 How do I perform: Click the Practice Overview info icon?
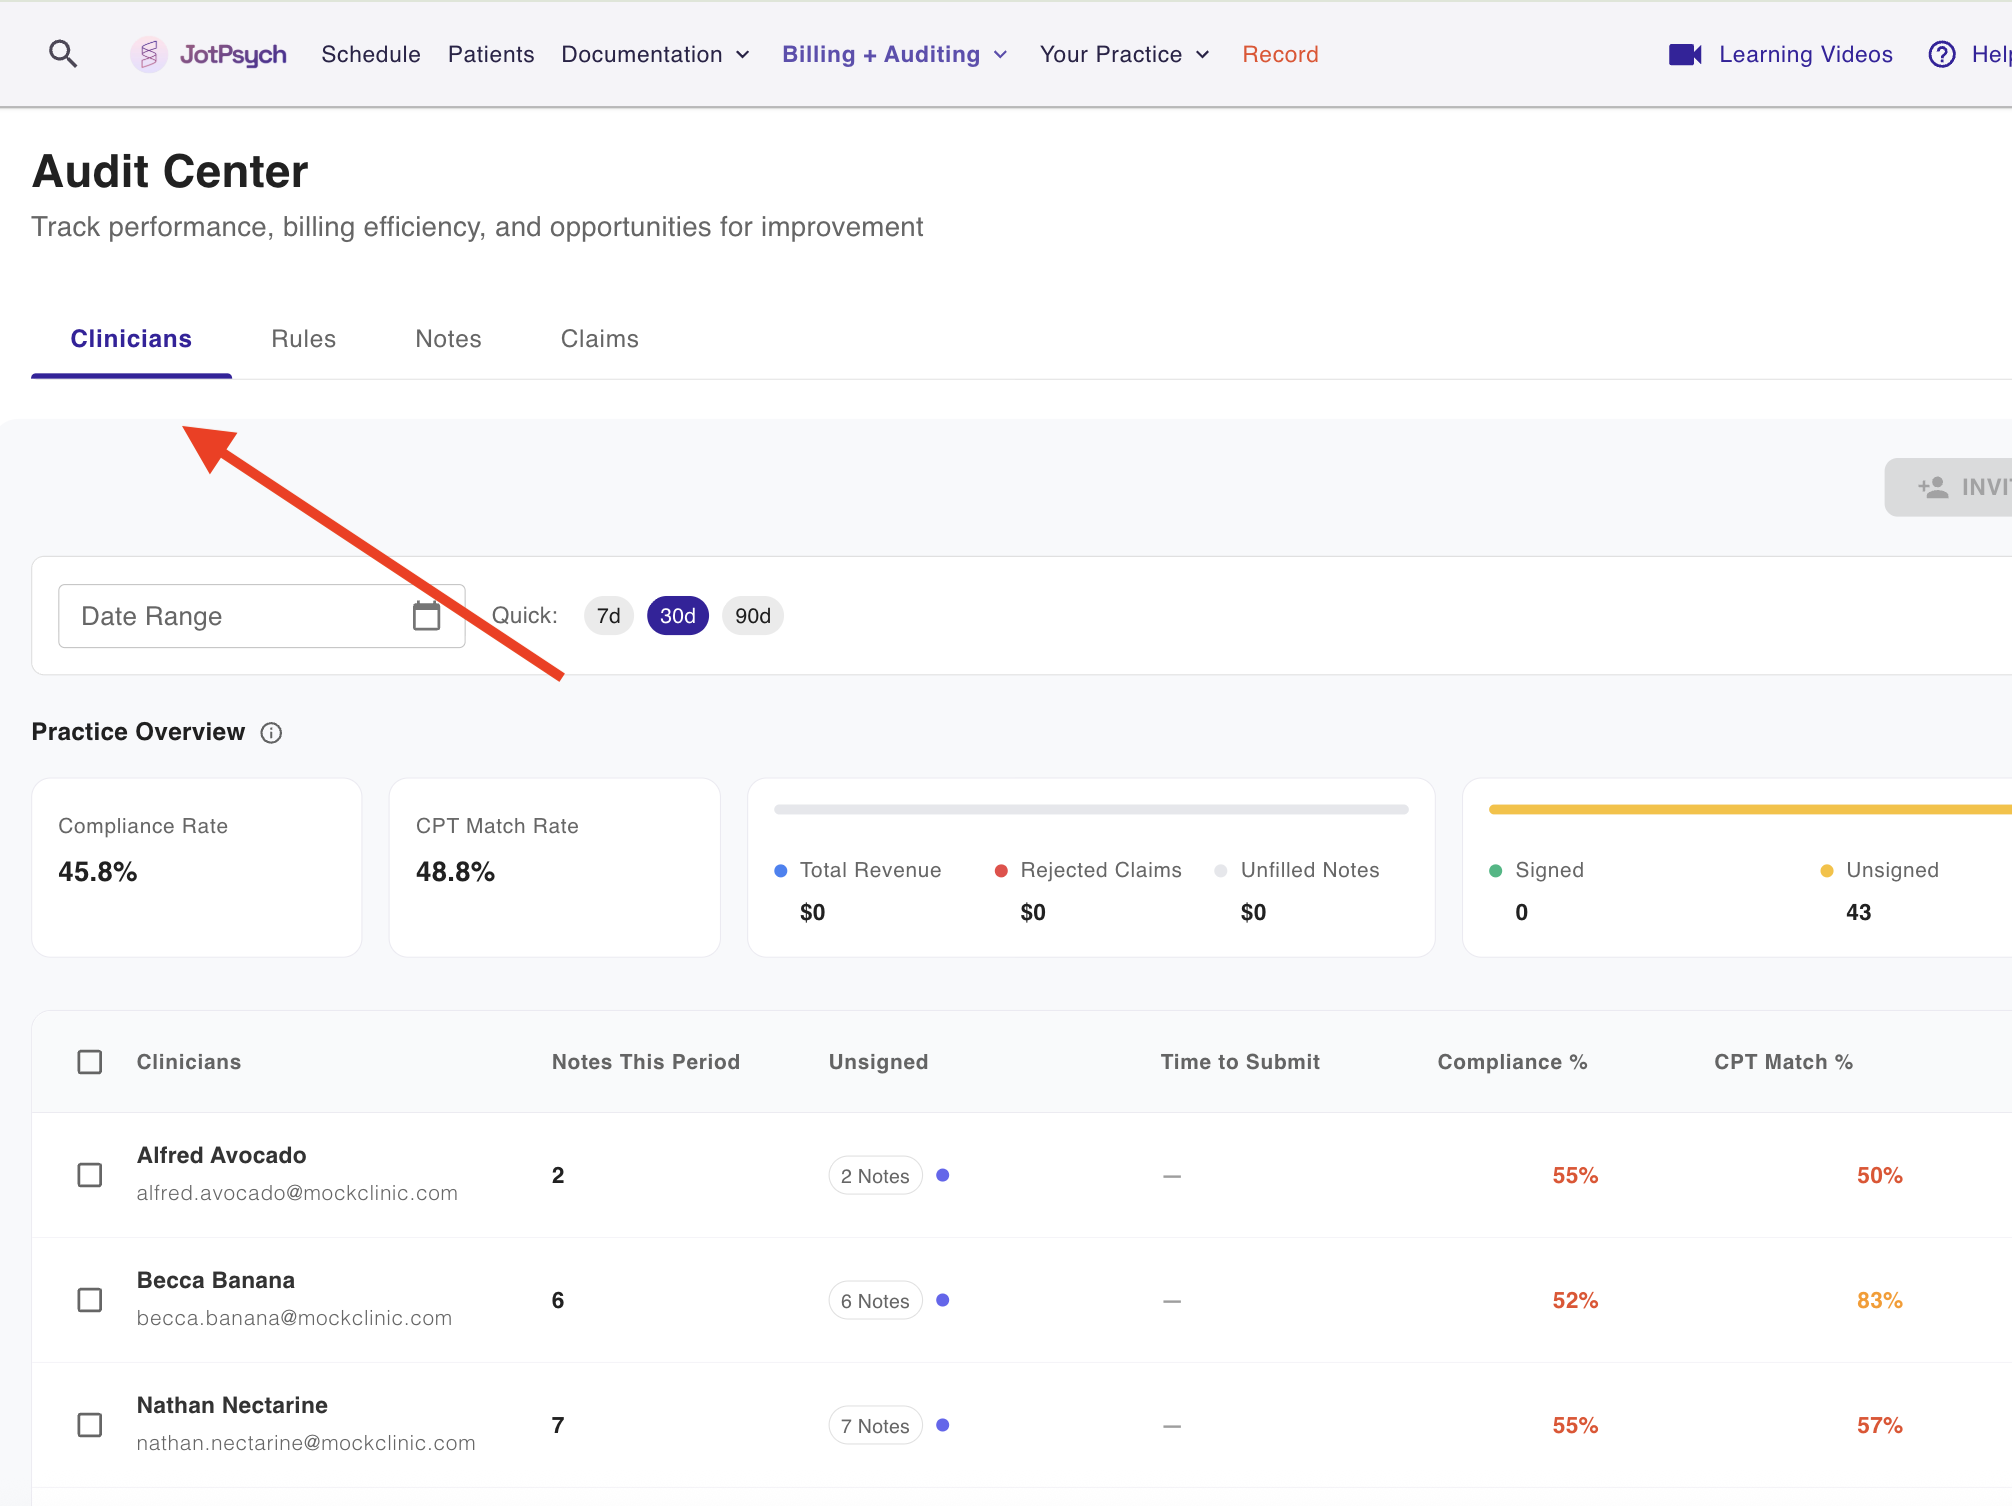(x=271, y=733)
